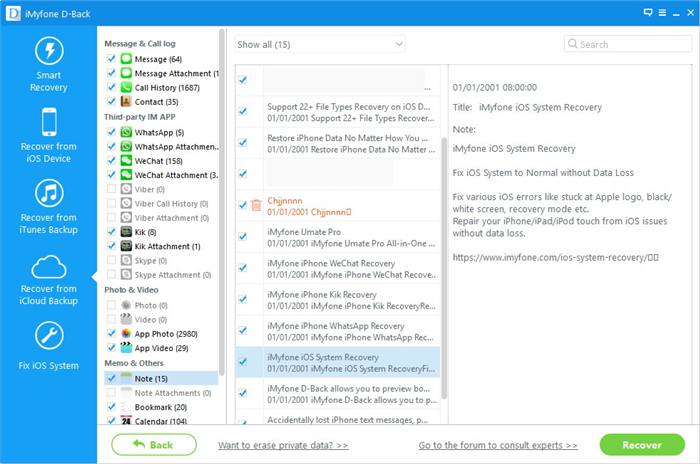The width and height of the screenshot is (700, 464).
Task: Click the WeChat Attachment icon
Action: (126, 175)
